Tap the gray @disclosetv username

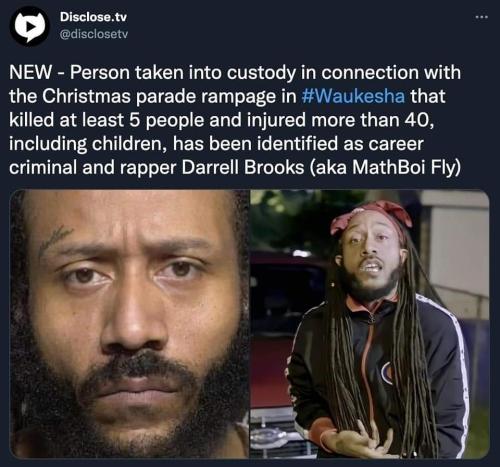point(94,34)
